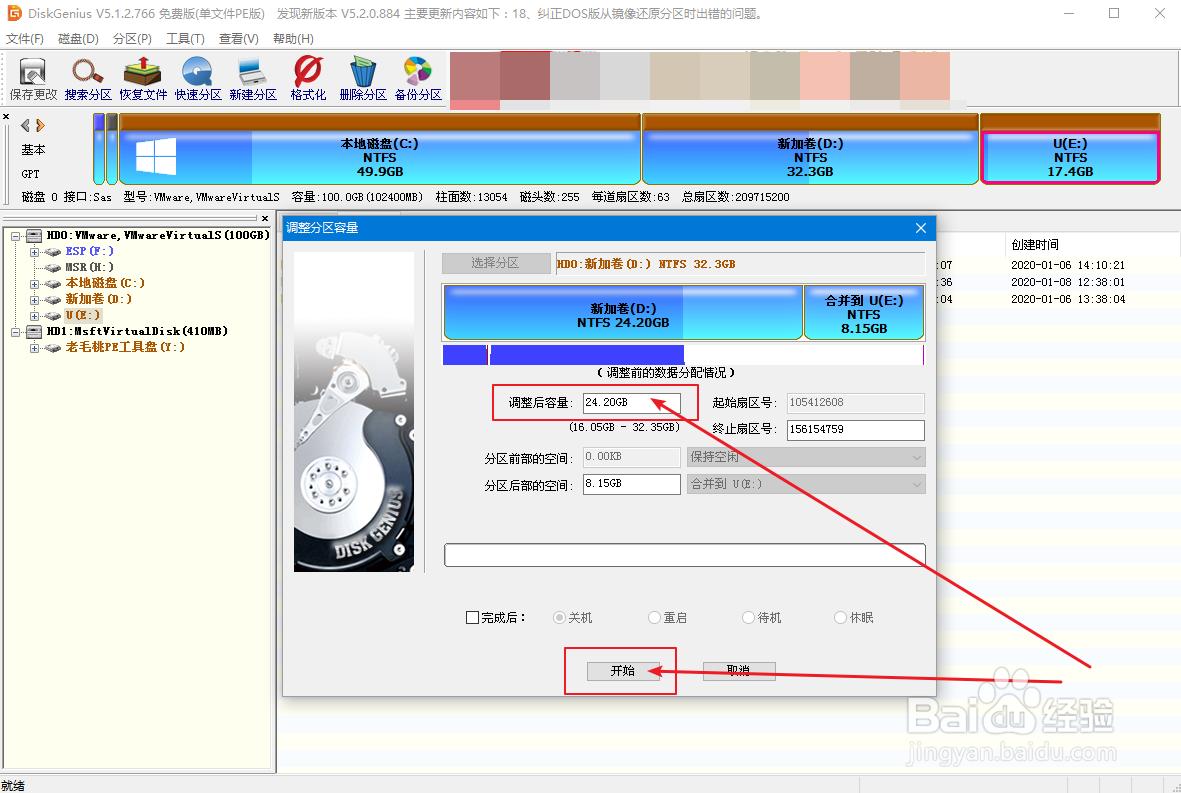The width and height of the screenshot is (1181, 793).
Task: Click the 调整后容量 input field
Action: [x=632, y=403]
